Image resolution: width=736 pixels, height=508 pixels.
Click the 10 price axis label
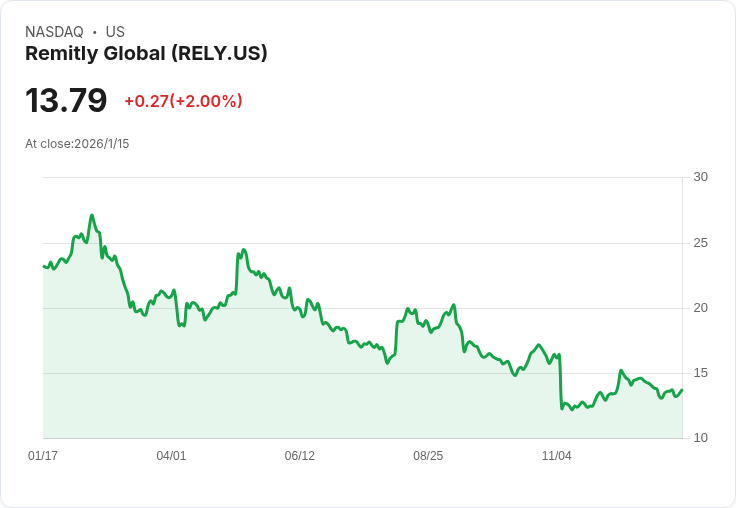point(700,438)
